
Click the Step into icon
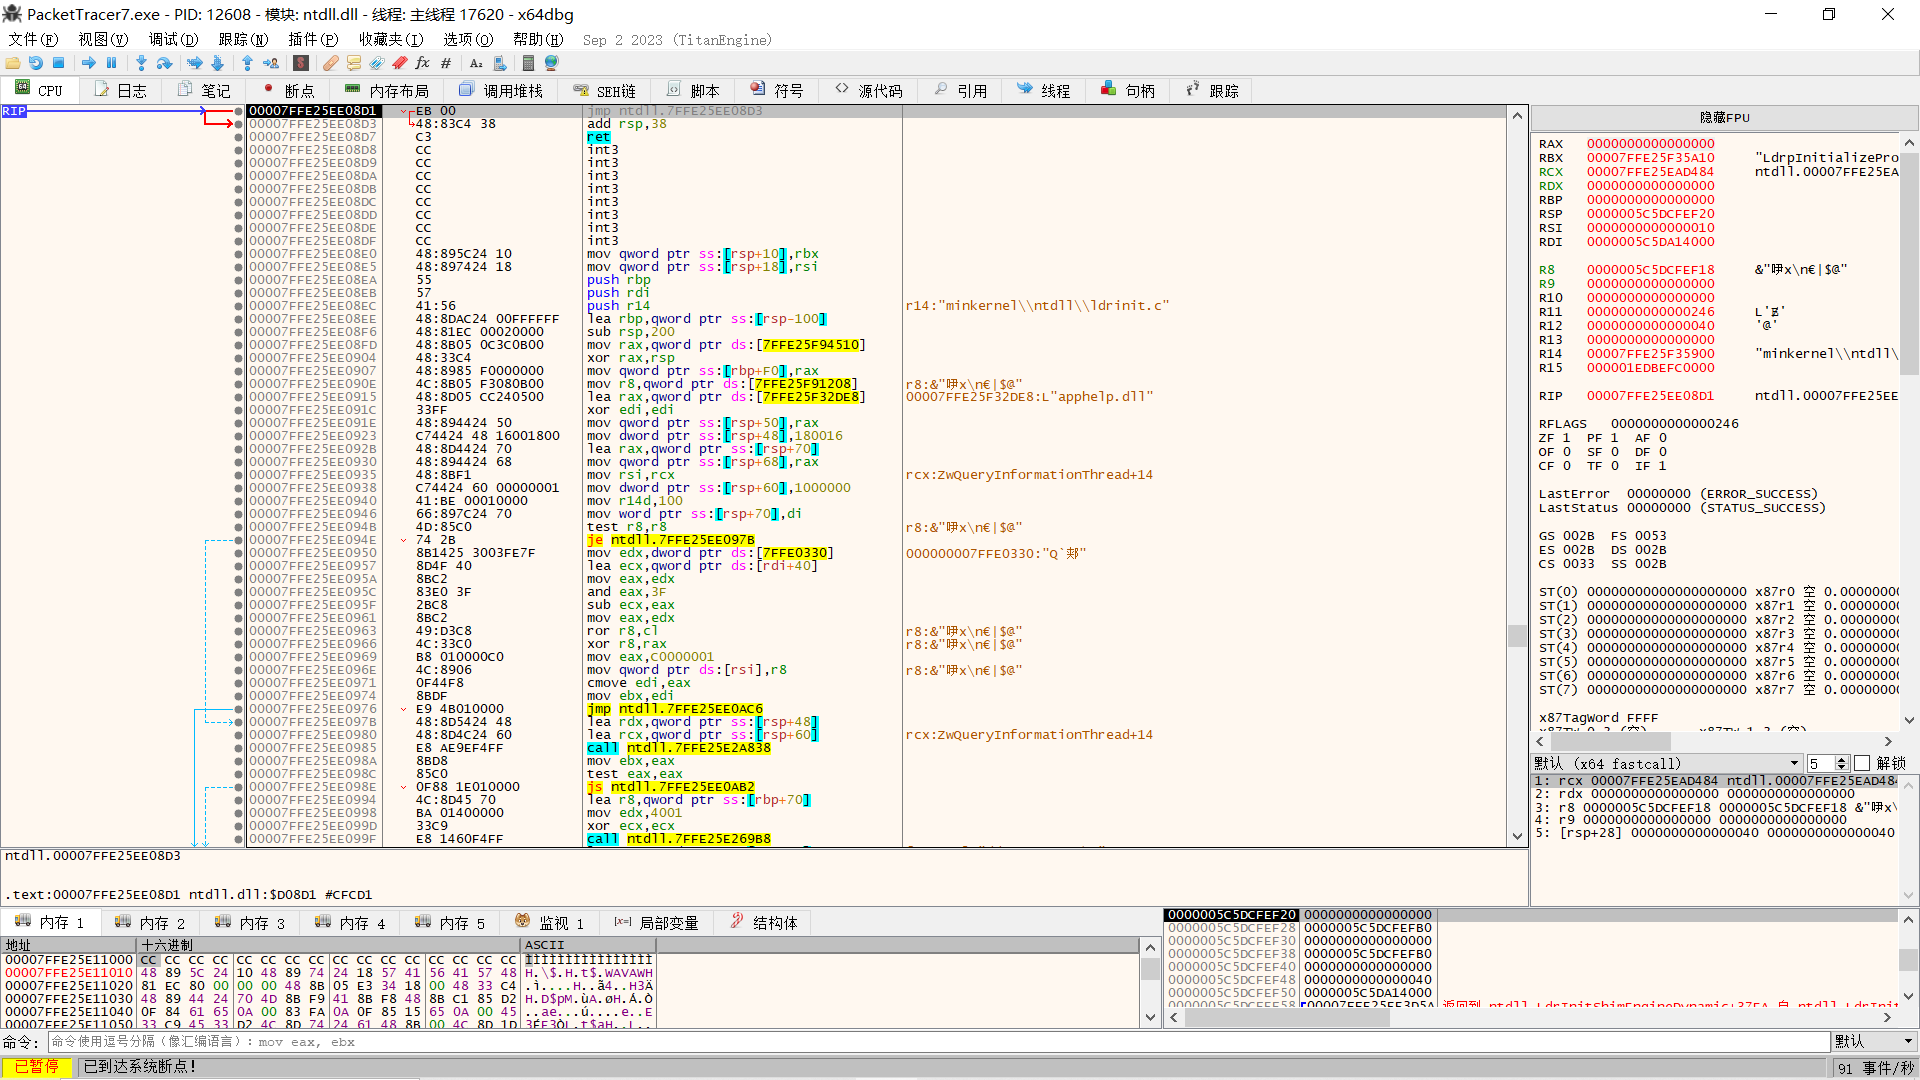141,63
